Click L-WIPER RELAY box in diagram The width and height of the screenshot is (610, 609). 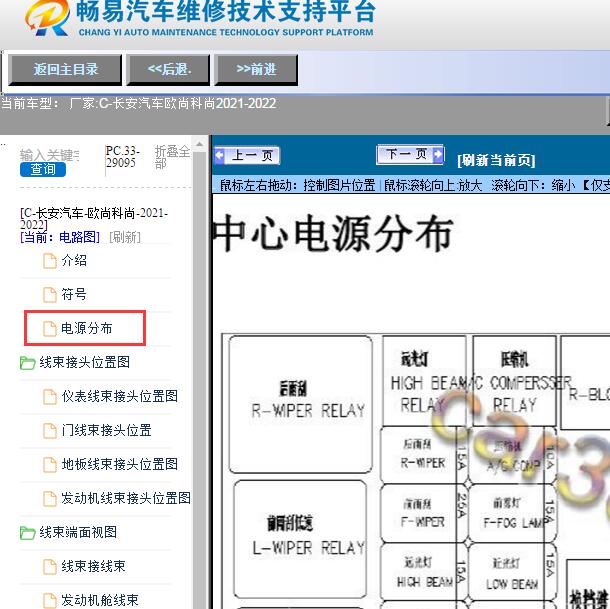pos(300,539)
